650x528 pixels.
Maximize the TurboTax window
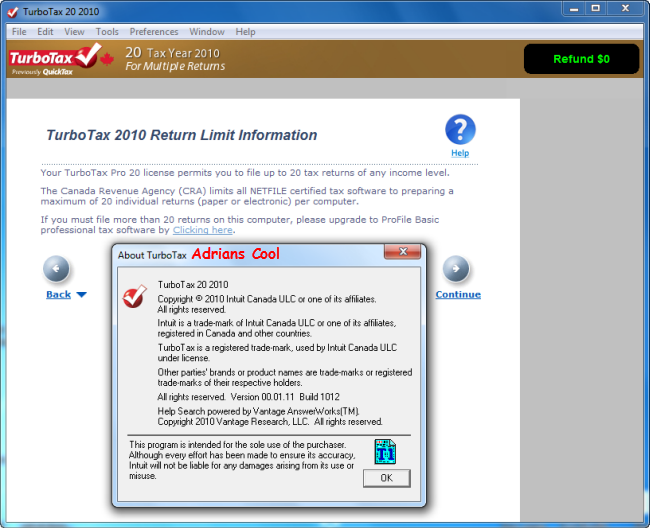[596, 9]
